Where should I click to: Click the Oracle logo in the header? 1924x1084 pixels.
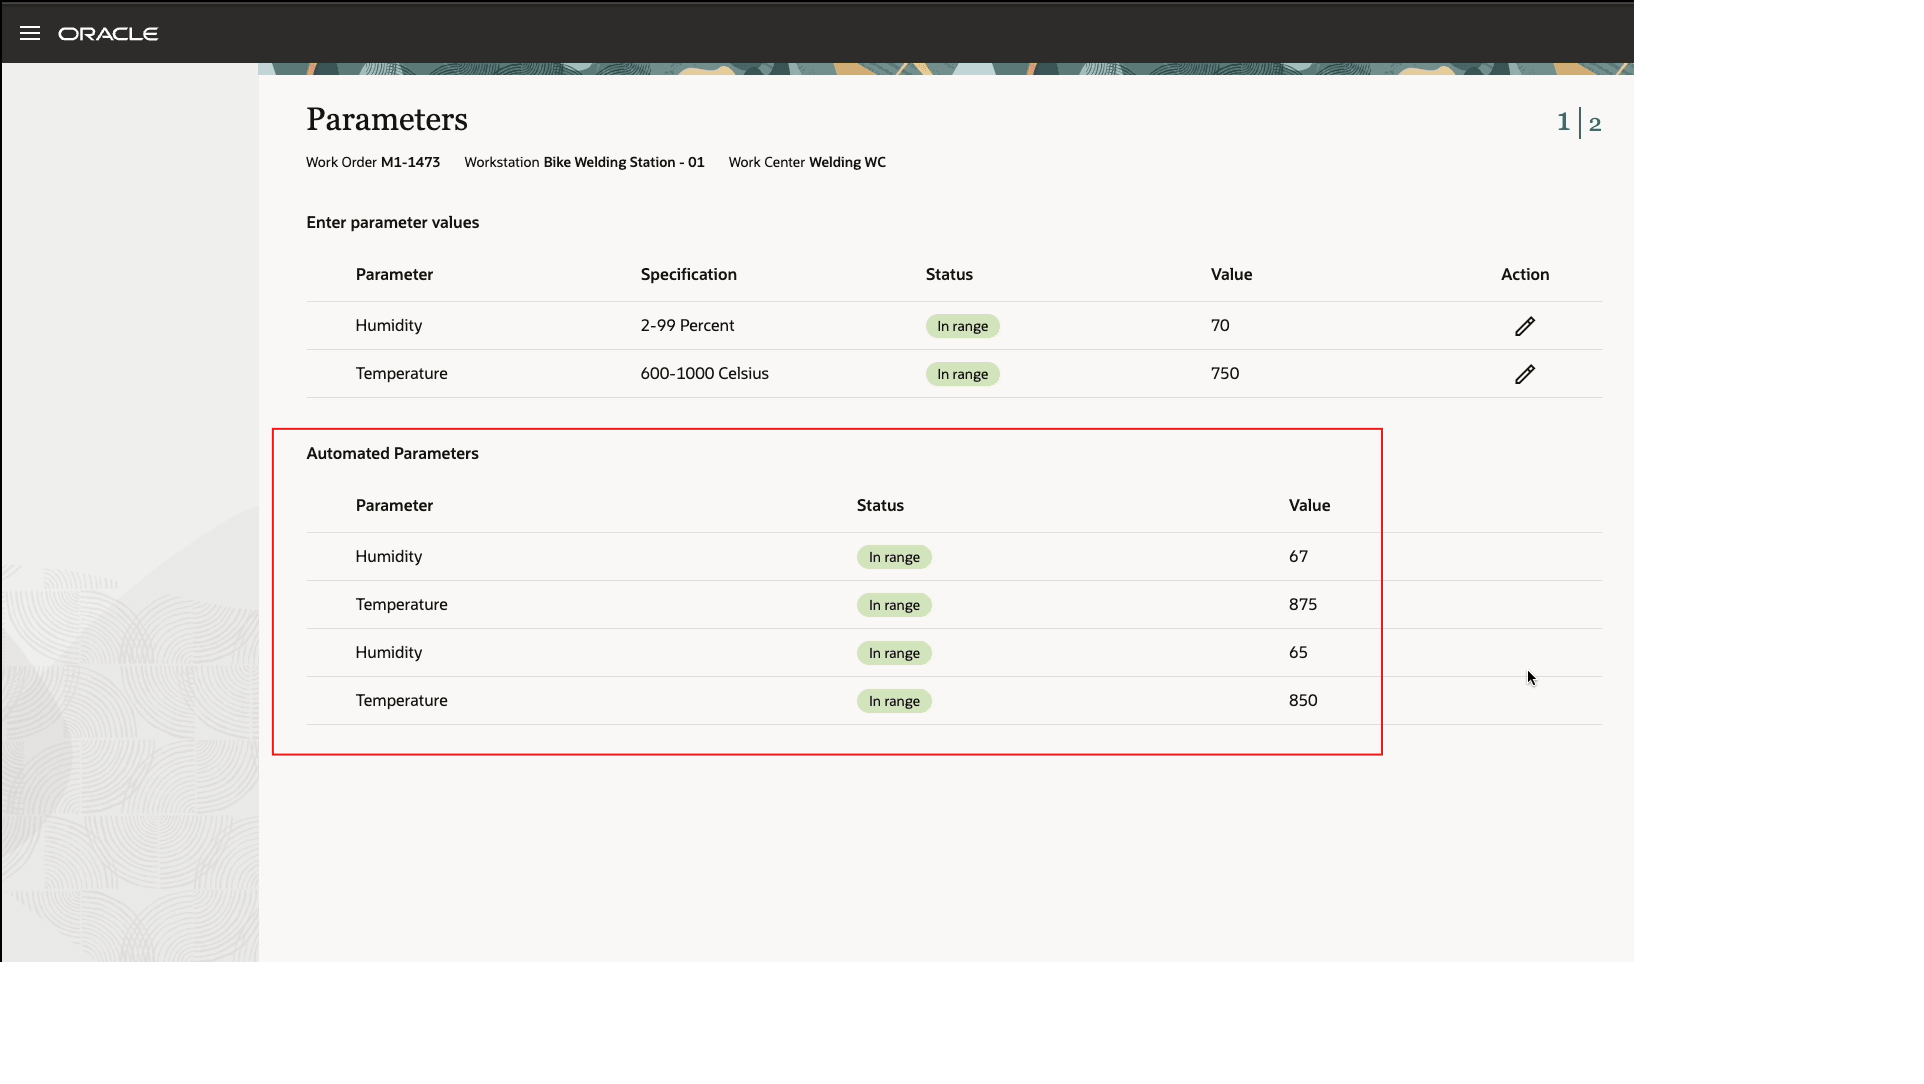pos(108,33)
